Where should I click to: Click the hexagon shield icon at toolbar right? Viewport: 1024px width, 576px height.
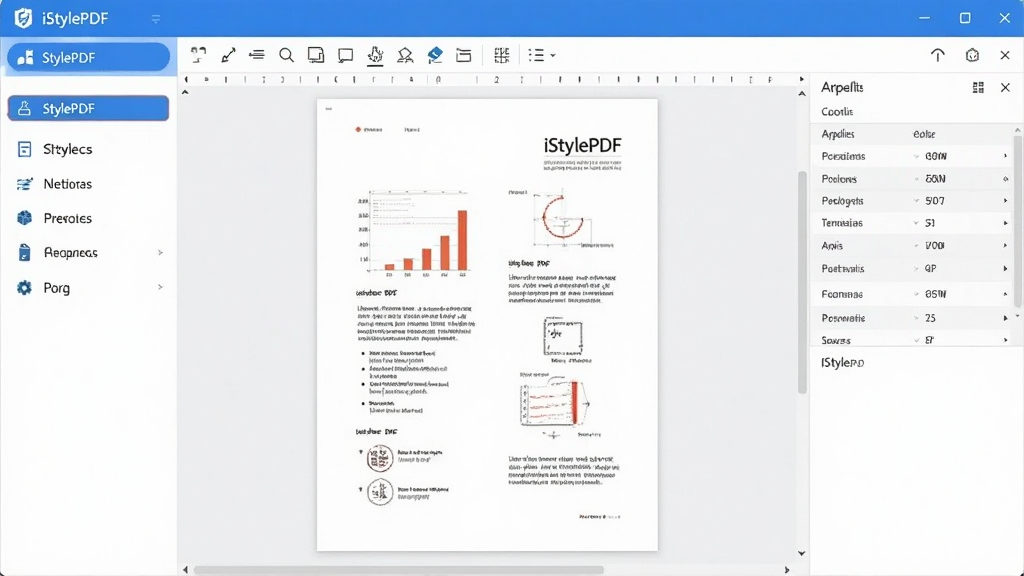tap(972, 55)
